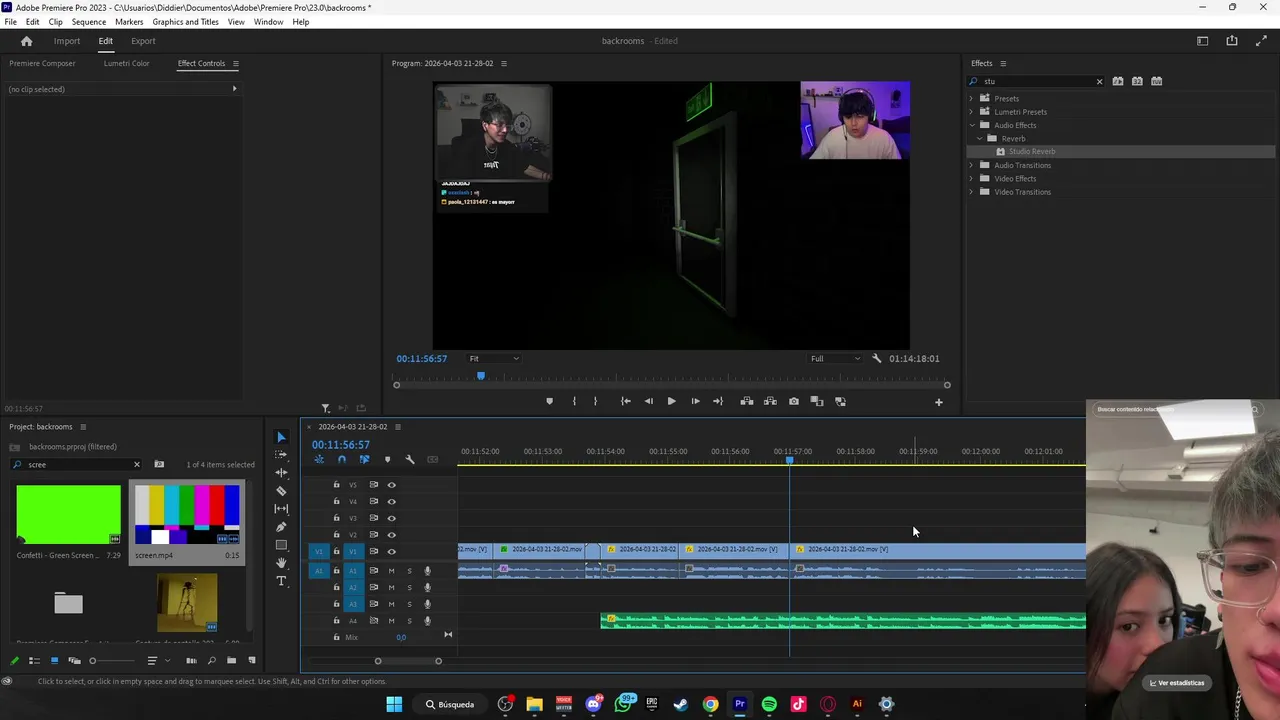Step back one frame in Program monitor
Image resolution: width=1280 pixels, height=720 pixels.
point(648,401)
